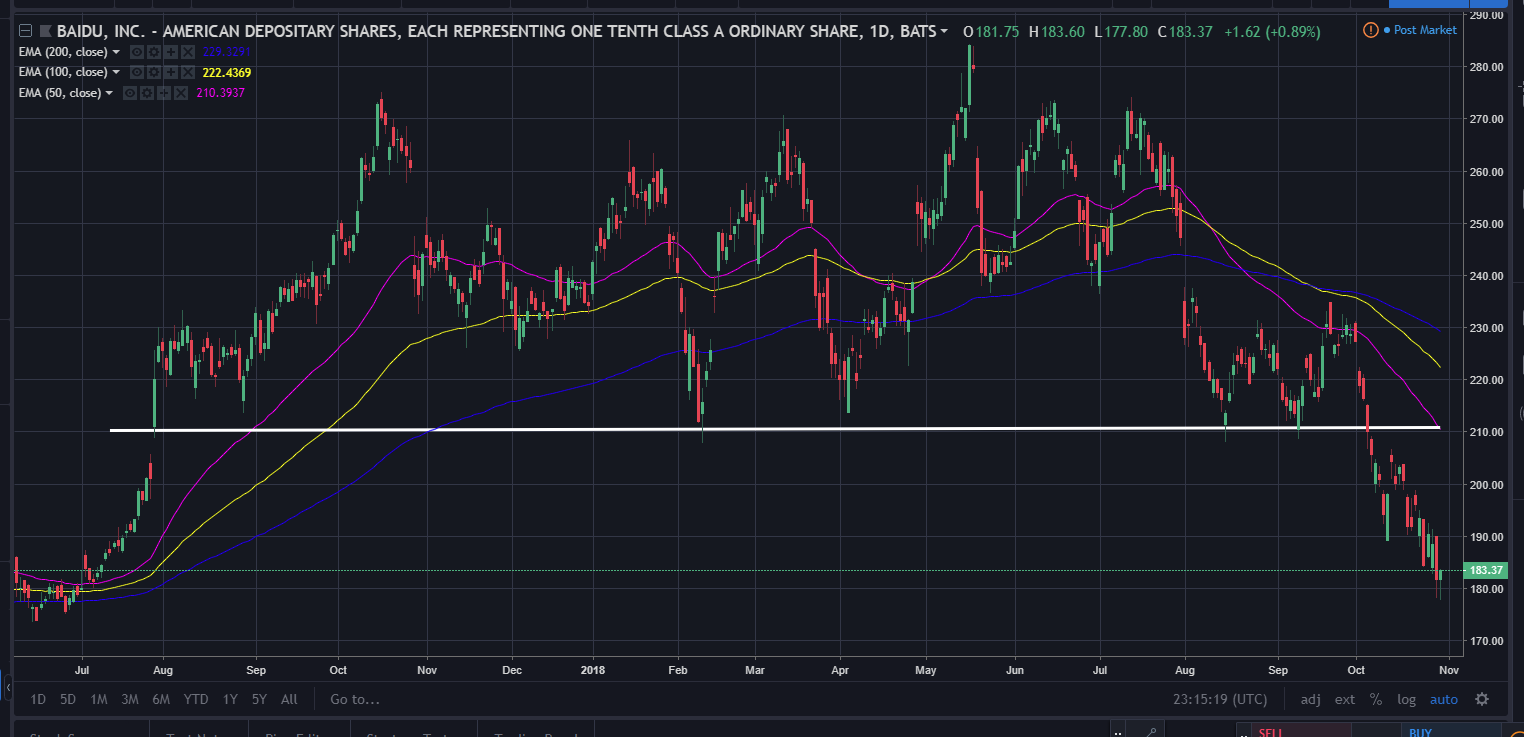Collapse the chart legend with the minus box
The height and width of the screenshot is (737, 1524).
point(26,31)
